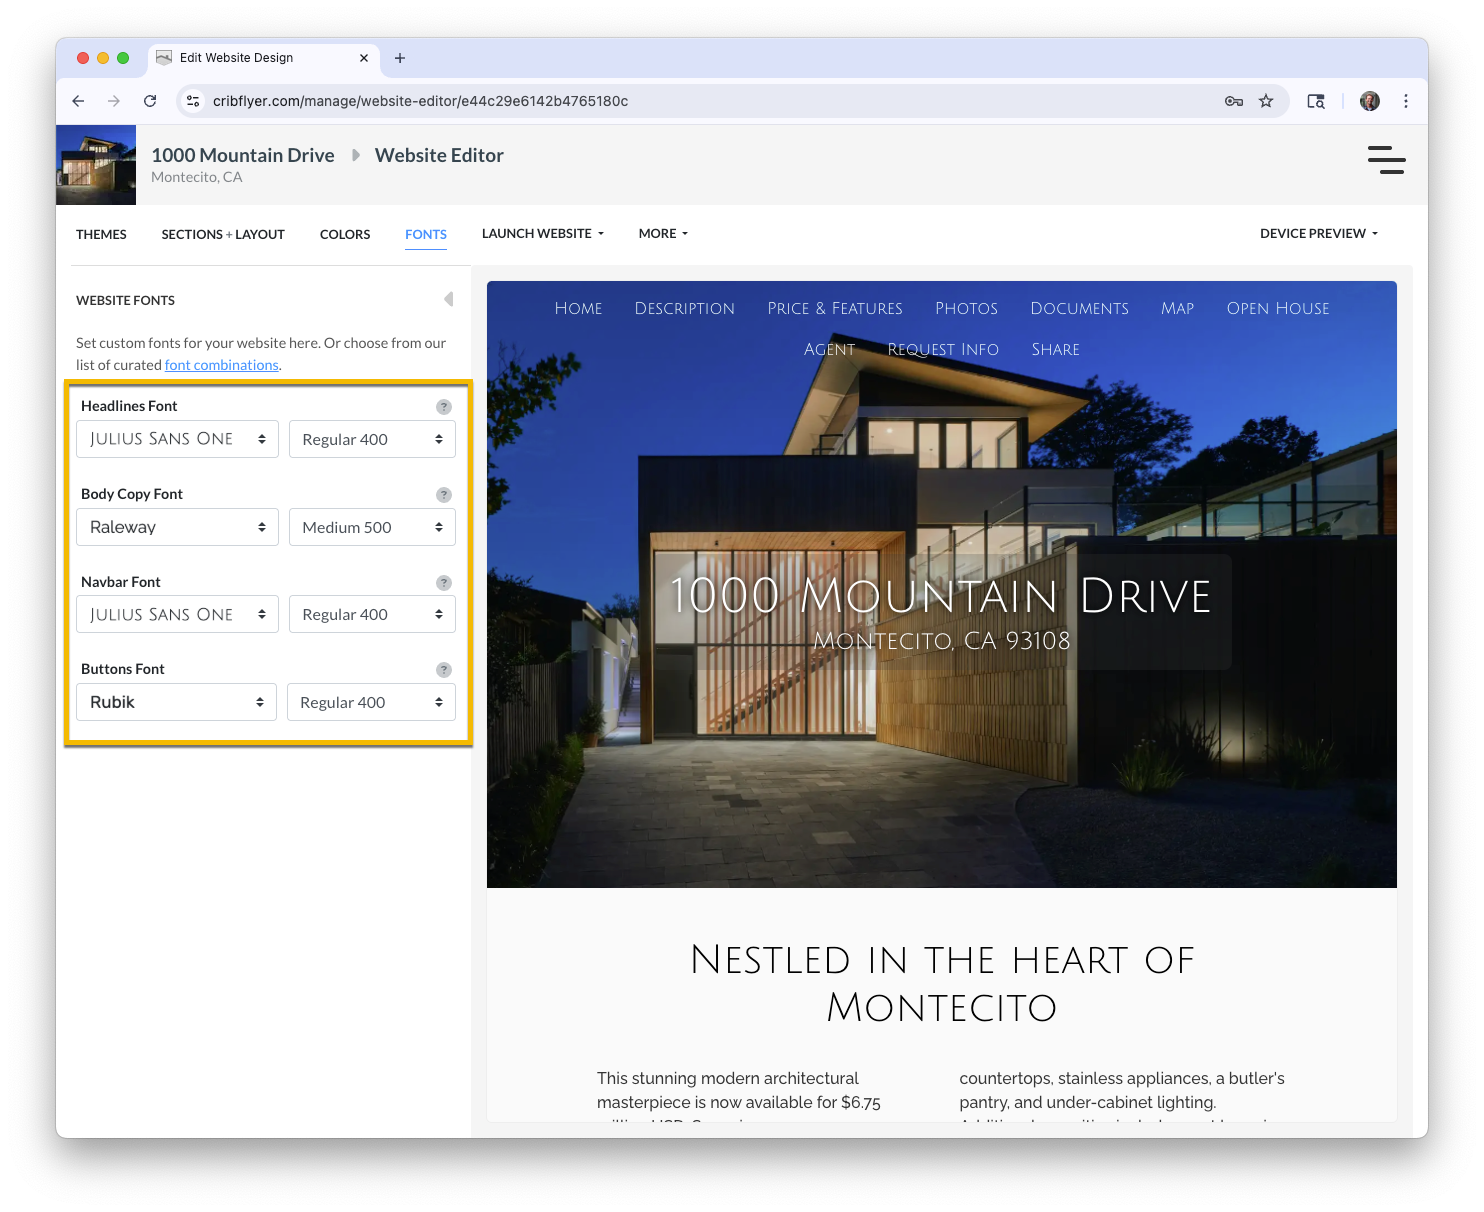Click Description in preview navbar
The width and height of the screenshot is (1484, 1212).
click(685, 308)
